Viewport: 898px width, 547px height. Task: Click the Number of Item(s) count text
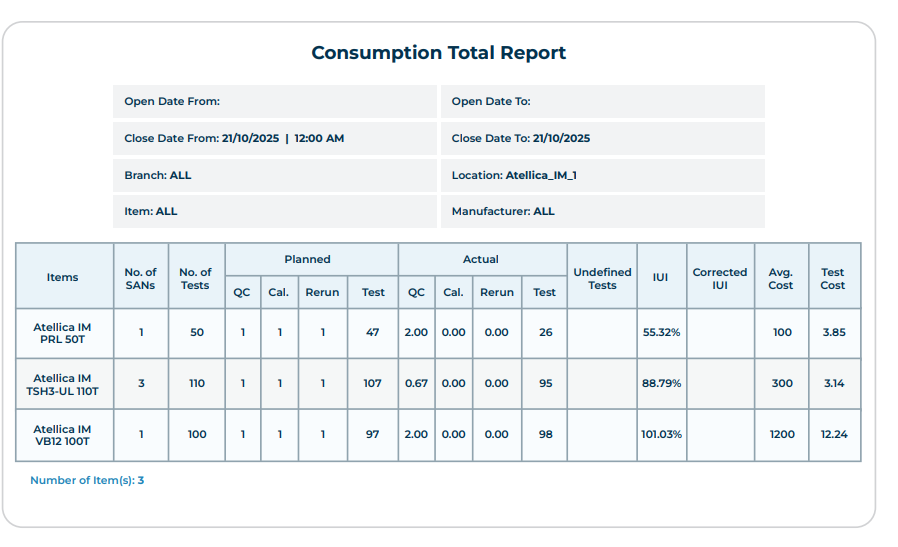[87, 480]
